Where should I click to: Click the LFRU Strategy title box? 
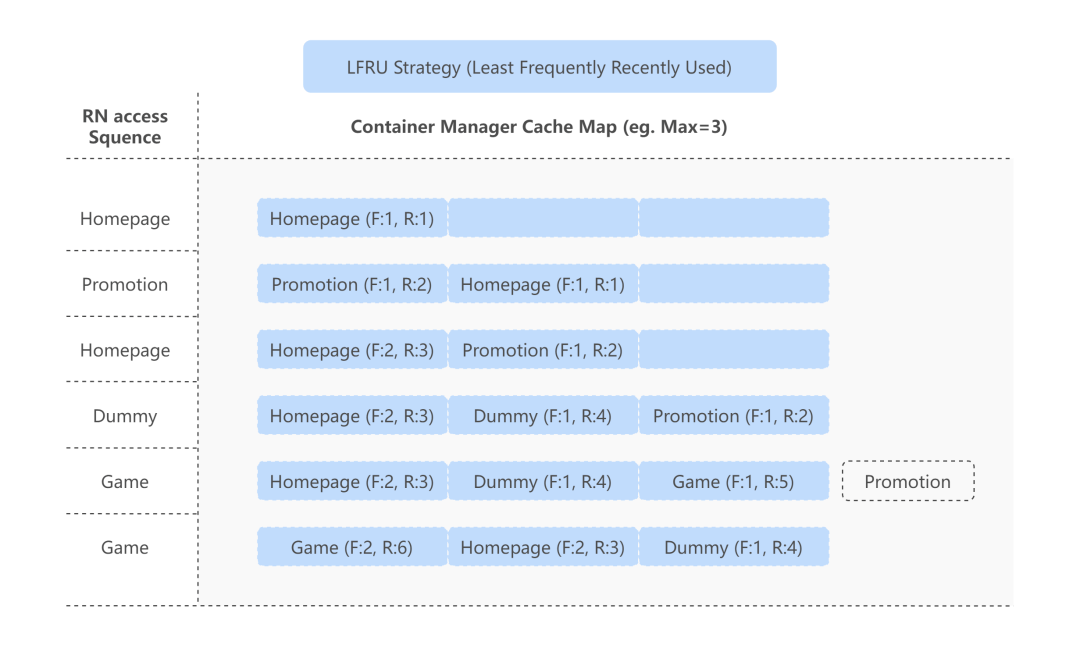pyautogui.click(x=539, y=67)
